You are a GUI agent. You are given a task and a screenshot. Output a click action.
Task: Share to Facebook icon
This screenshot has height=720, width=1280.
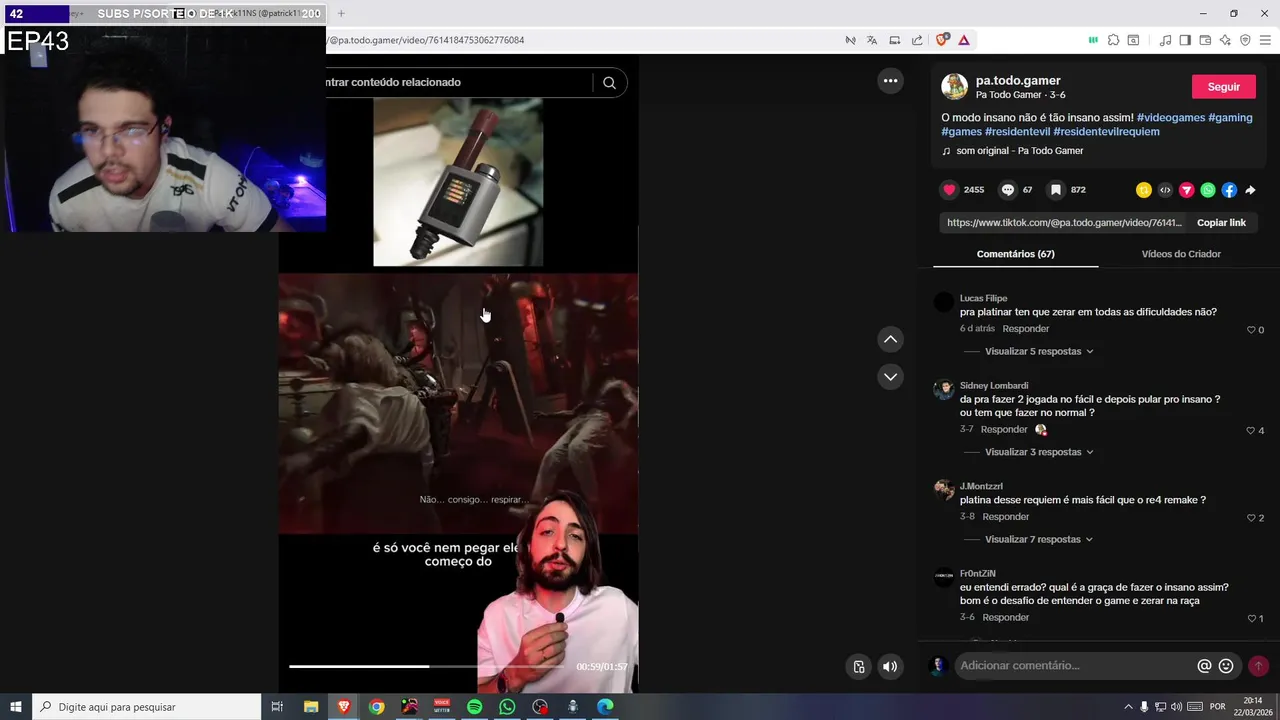click(x=1229, y=190)
